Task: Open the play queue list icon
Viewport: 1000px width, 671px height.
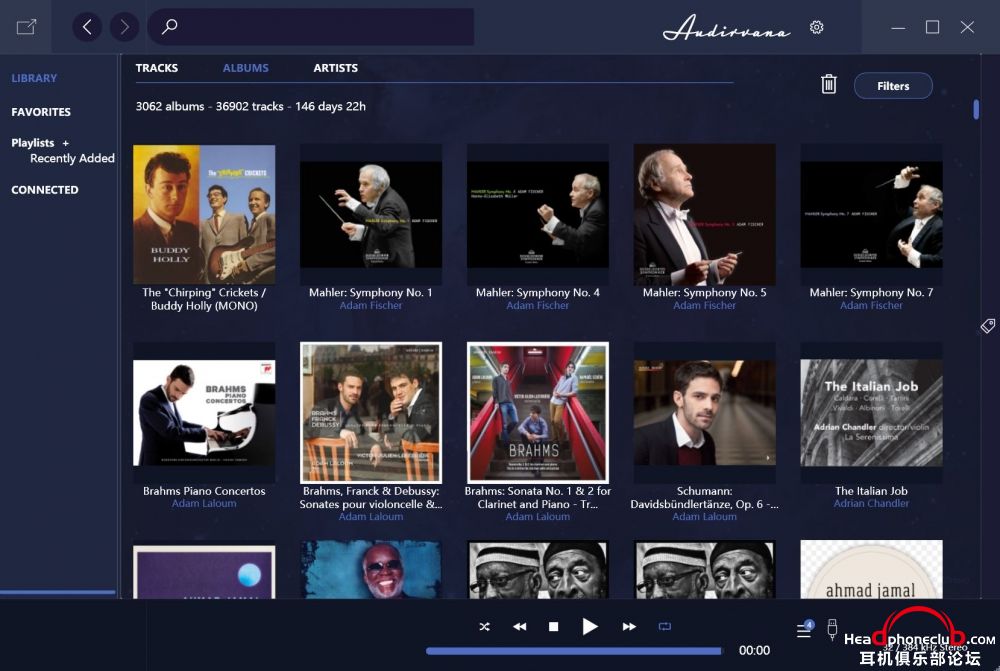Action: [805, 629]
